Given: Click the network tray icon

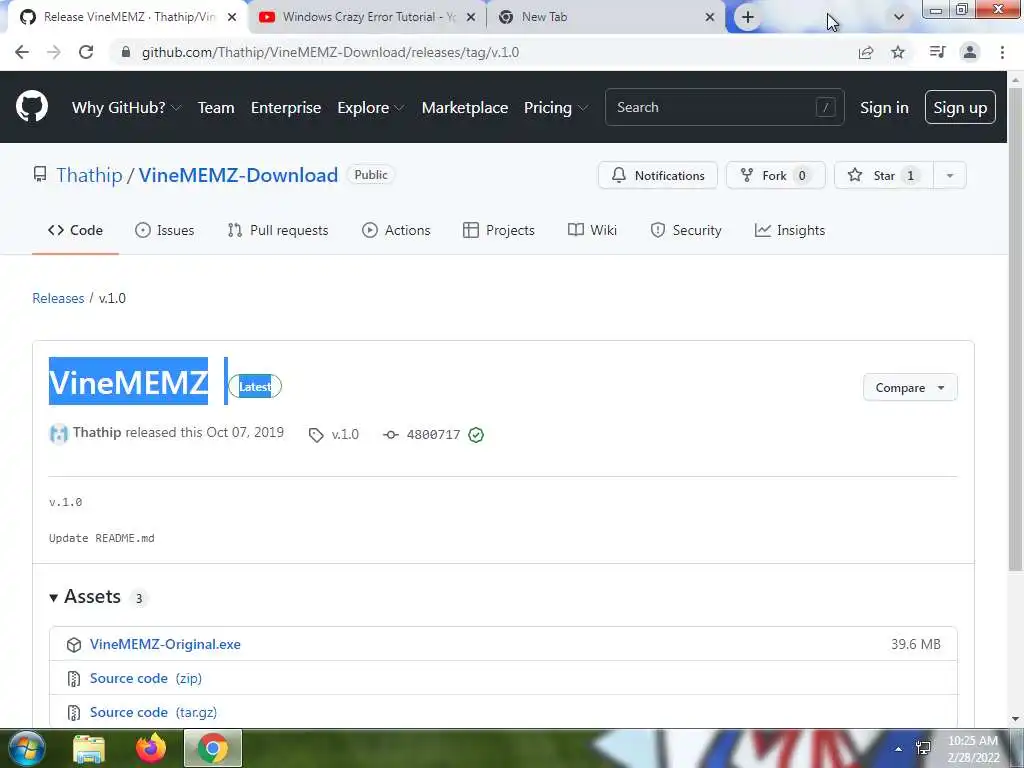Looking at the screenshot, I should 923,748.
